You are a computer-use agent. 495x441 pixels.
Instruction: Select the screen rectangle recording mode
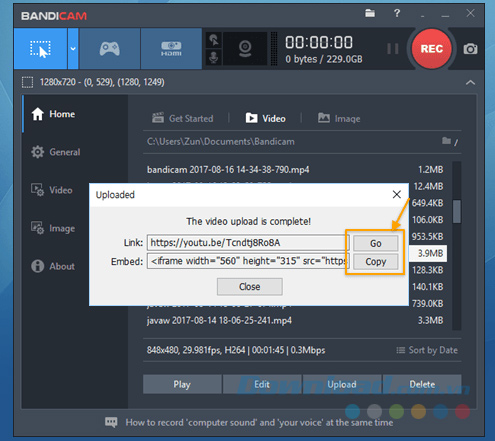click(41, 49)
